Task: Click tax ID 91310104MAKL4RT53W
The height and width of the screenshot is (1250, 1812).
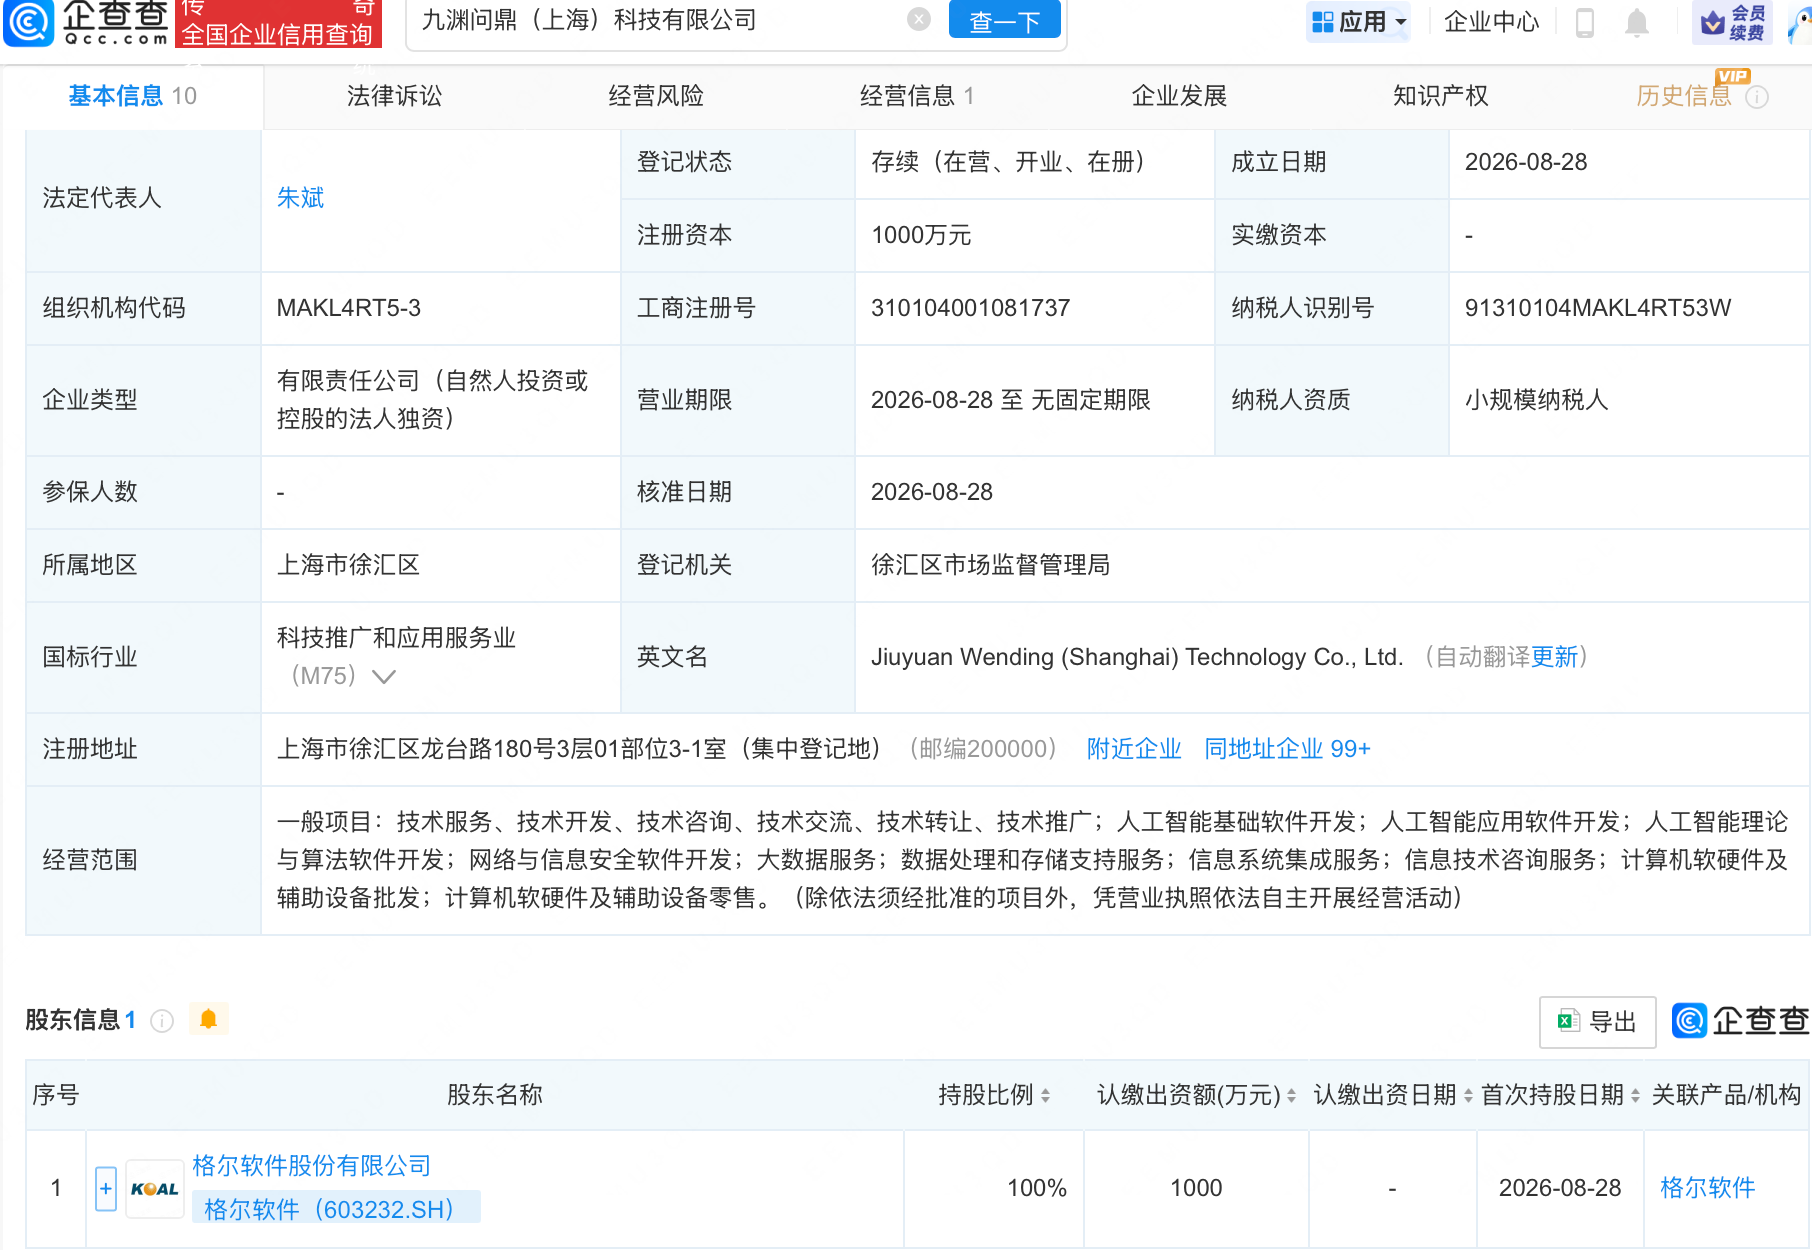Action: pos(1597,308)
